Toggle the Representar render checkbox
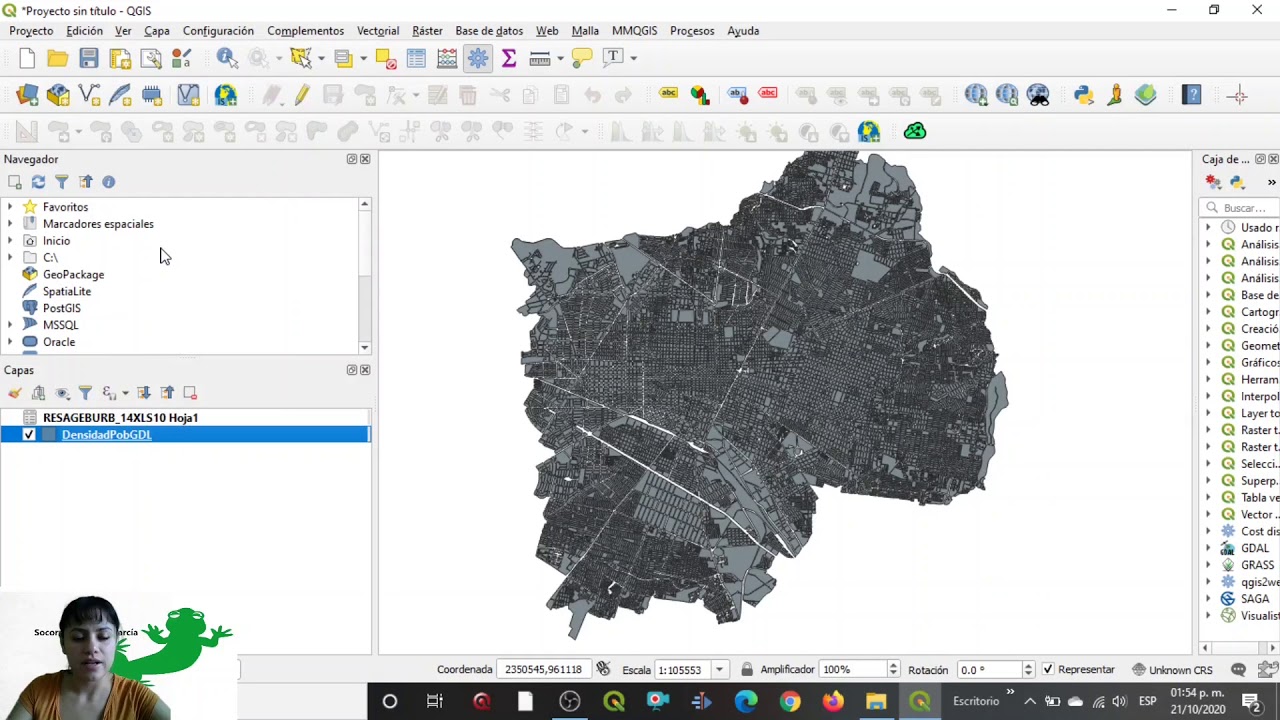The image size is (1280, 720). point(1047,669)
